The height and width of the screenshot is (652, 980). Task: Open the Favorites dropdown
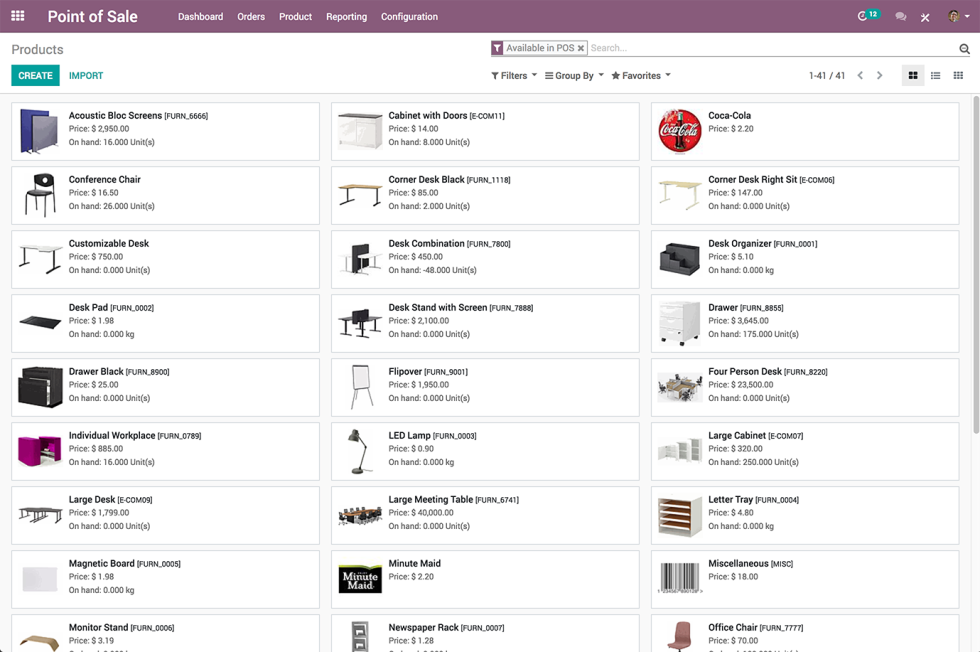639,75
